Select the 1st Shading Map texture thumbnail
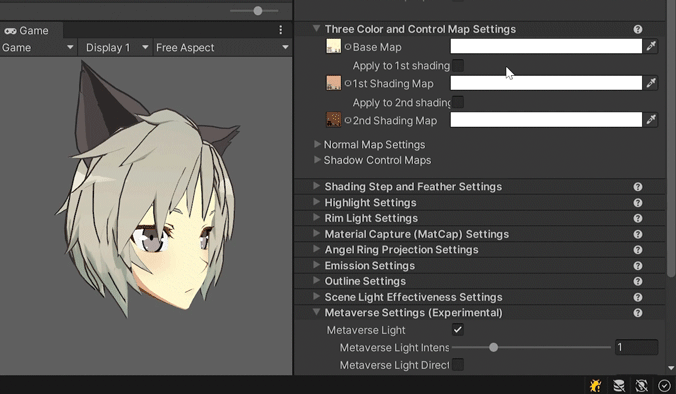The image size is (676, 394). point(333,83)
